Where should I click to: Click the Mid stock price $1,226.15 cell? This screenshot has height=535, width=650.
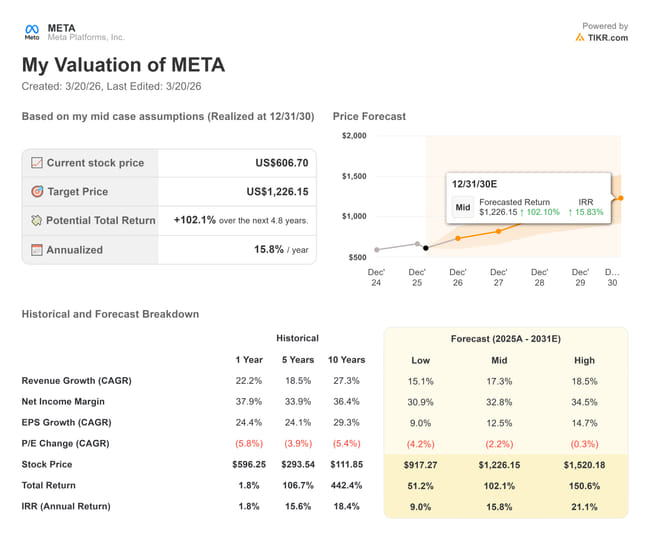point(503,465)
